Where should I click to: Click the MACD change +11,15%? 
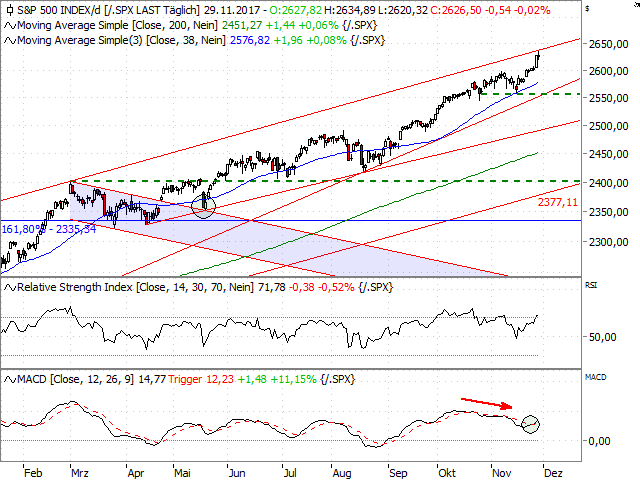(293, 379)
